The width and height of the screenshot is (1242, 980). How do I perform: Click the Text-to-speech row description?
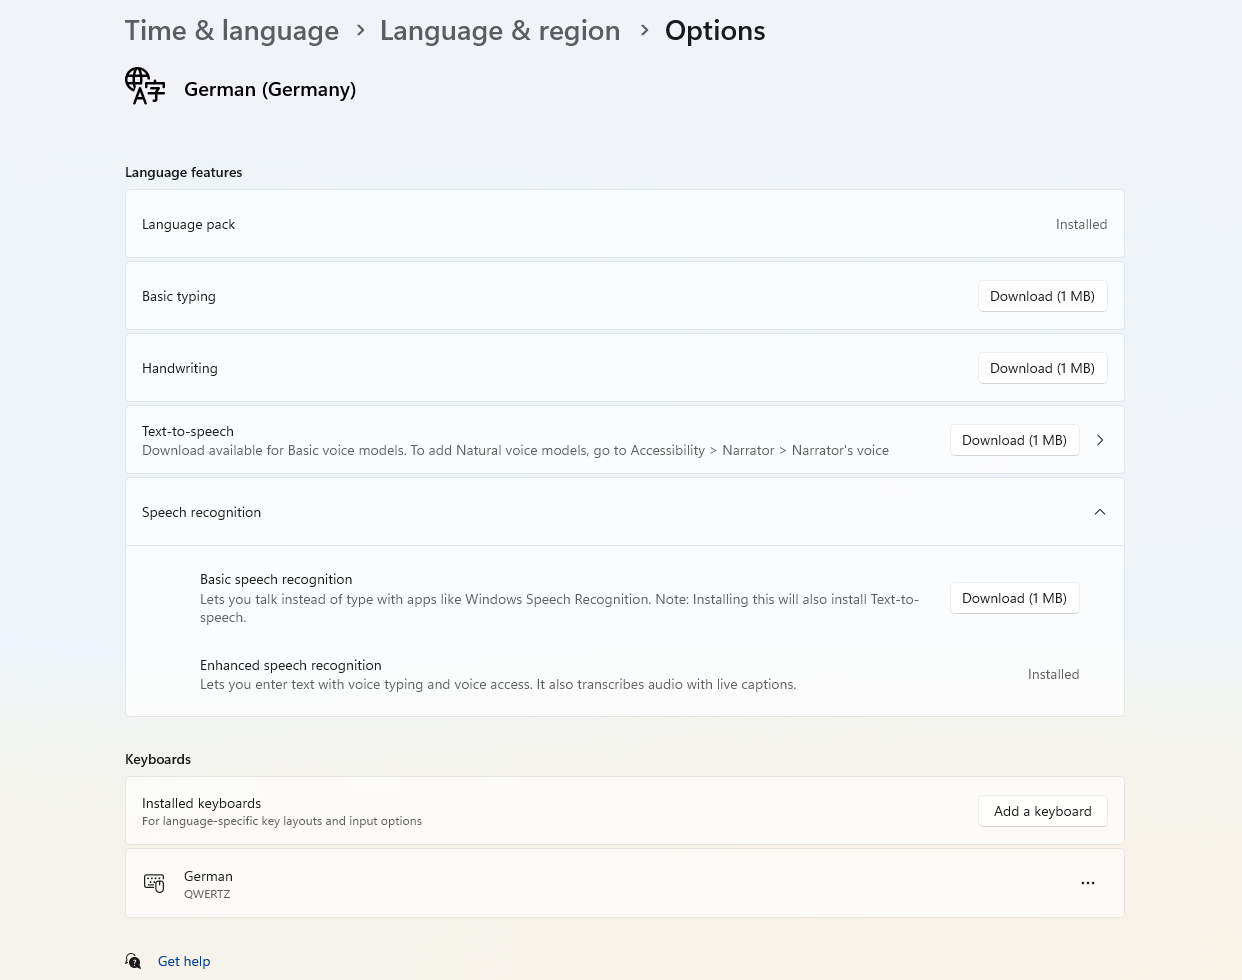(515, 451)
